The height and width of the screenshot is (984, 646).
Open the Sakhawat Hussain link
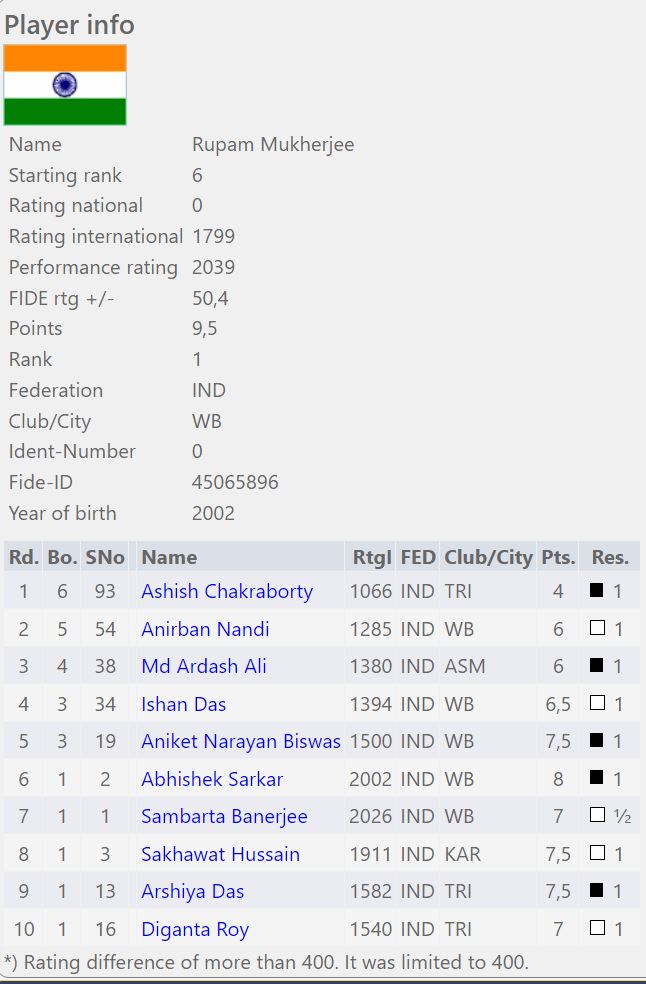(x=220, y=854)
